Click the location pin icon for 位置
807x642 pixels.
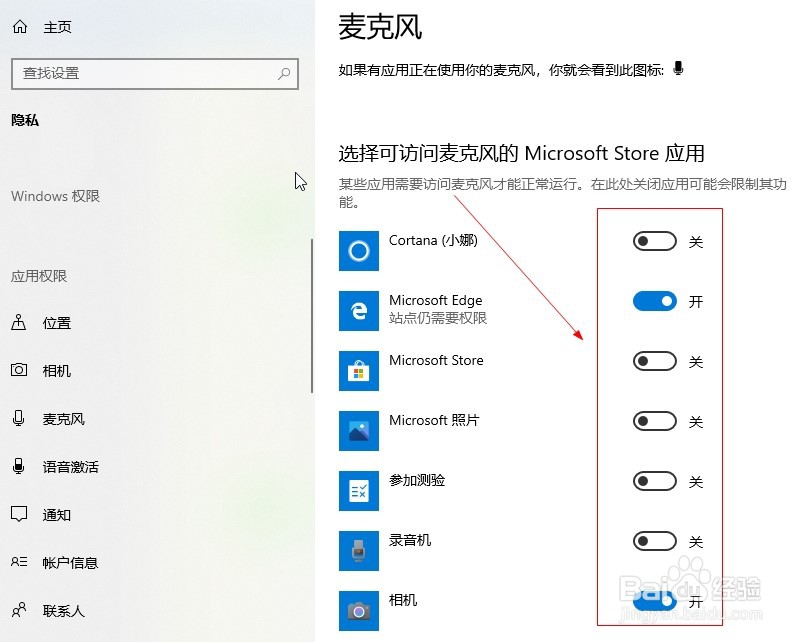click(x=19, y=322)
